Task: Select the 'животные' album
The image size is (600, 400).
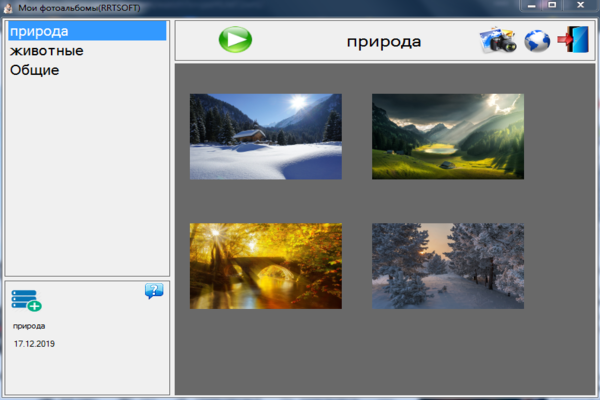Action: 46,51
